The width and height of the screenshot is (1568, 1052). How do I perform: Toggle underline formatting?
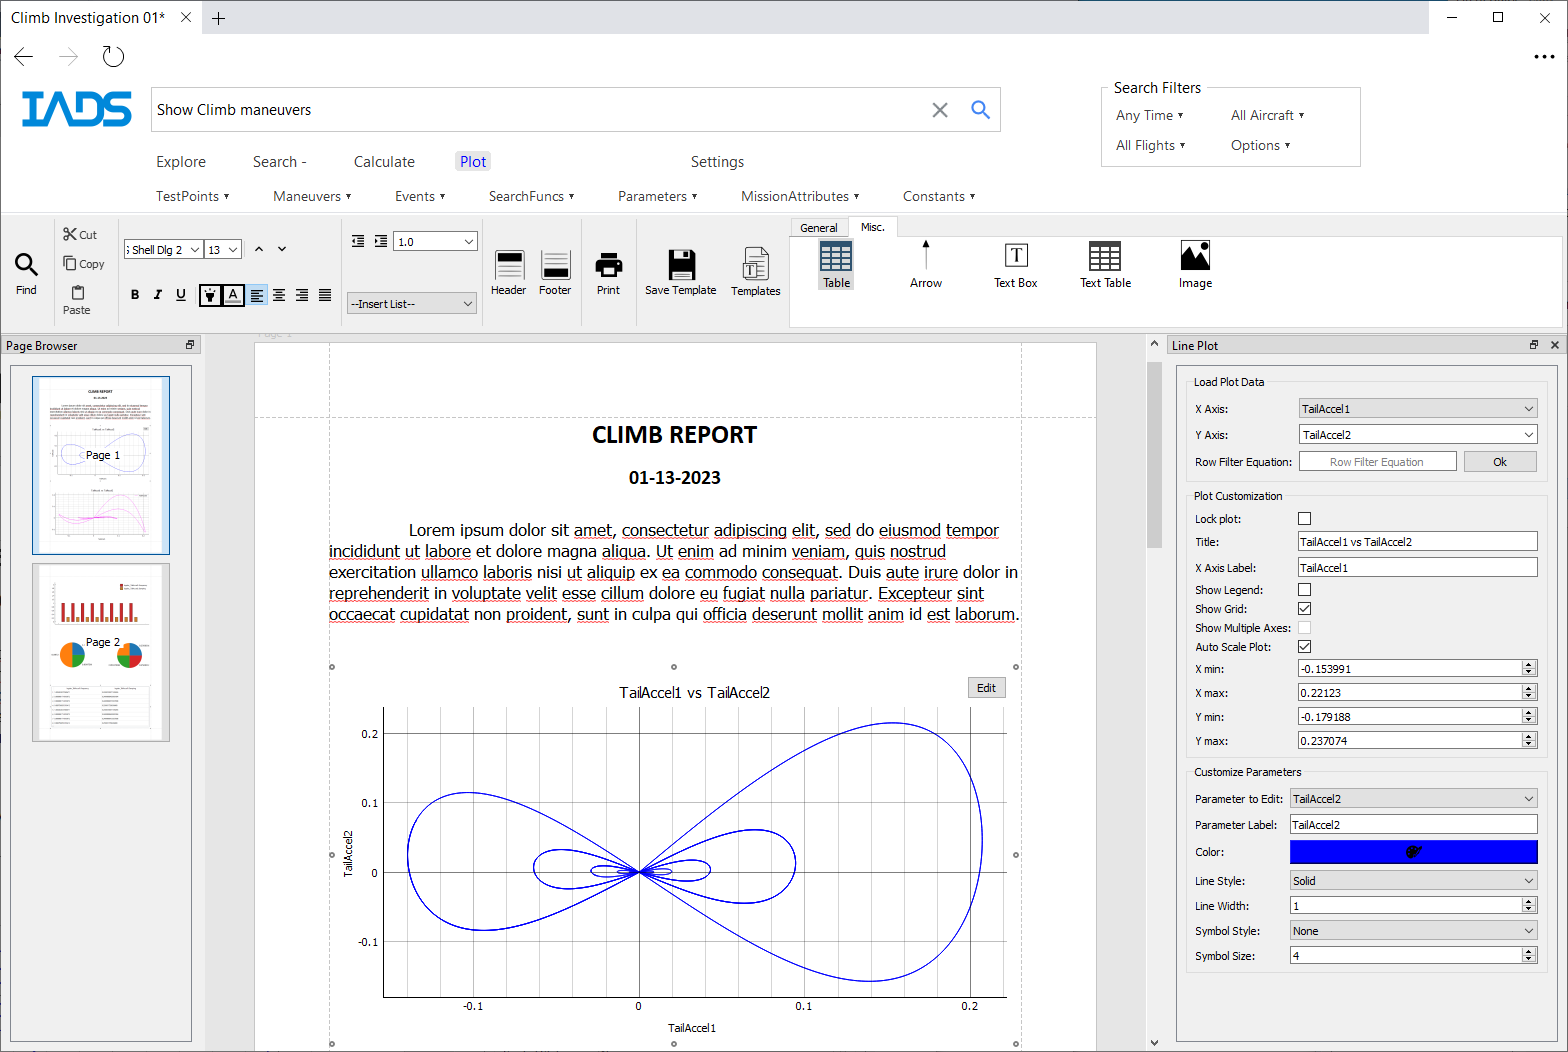coord(181,295)
